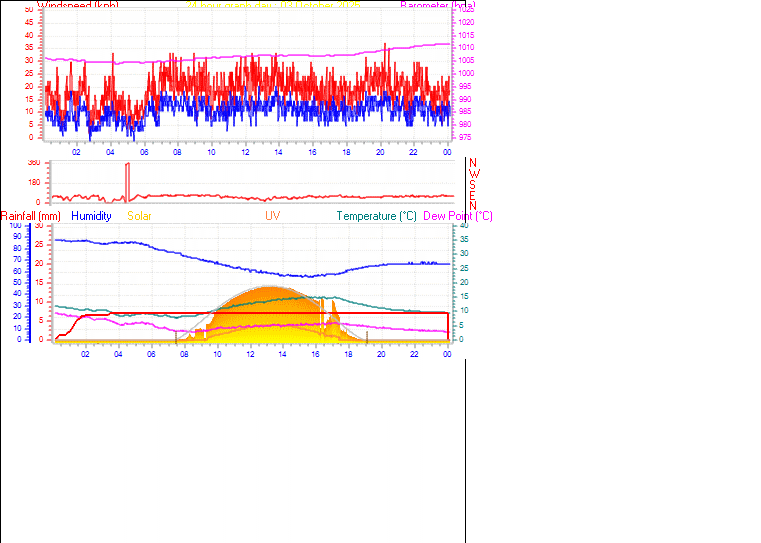Click the 02 hour label on wind graph
The height and width of the screenshot is (543, 761).
[76, 152]
